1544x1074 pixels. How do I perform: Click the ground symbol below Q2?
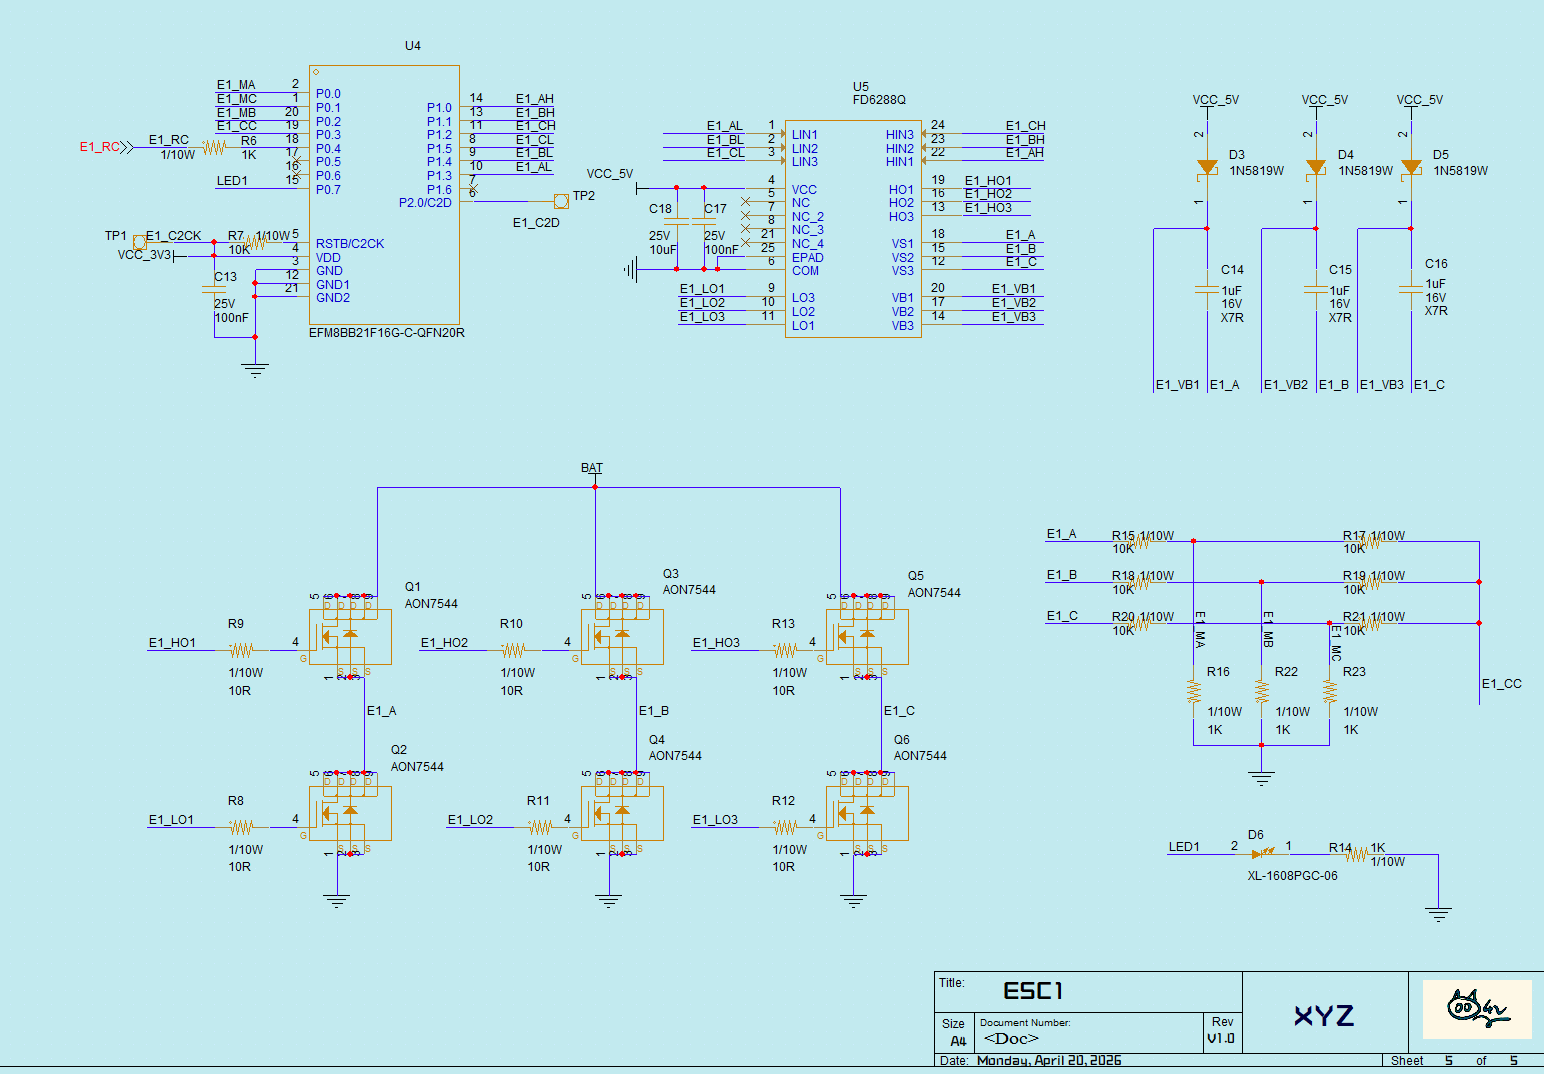pyautogui.click(x=337, y=900)
